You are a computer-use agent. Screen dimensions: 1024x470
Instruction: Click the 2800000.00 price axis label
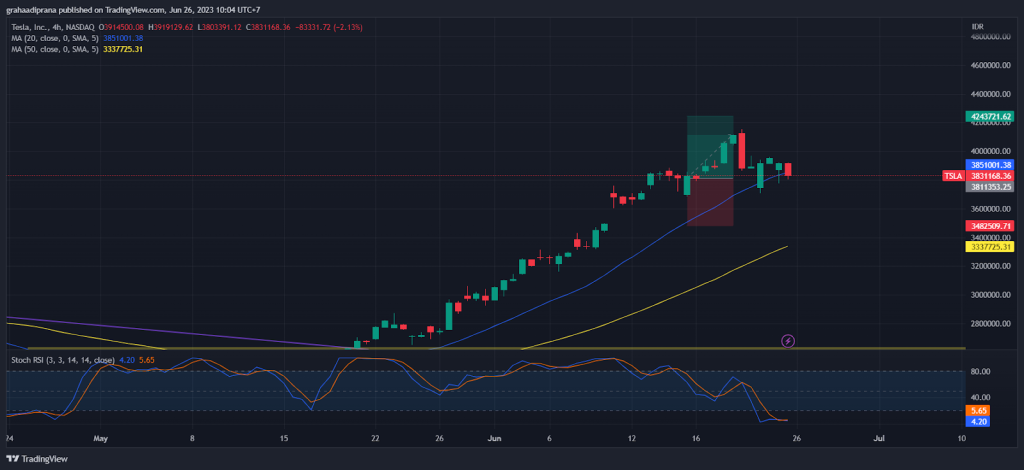993,324
